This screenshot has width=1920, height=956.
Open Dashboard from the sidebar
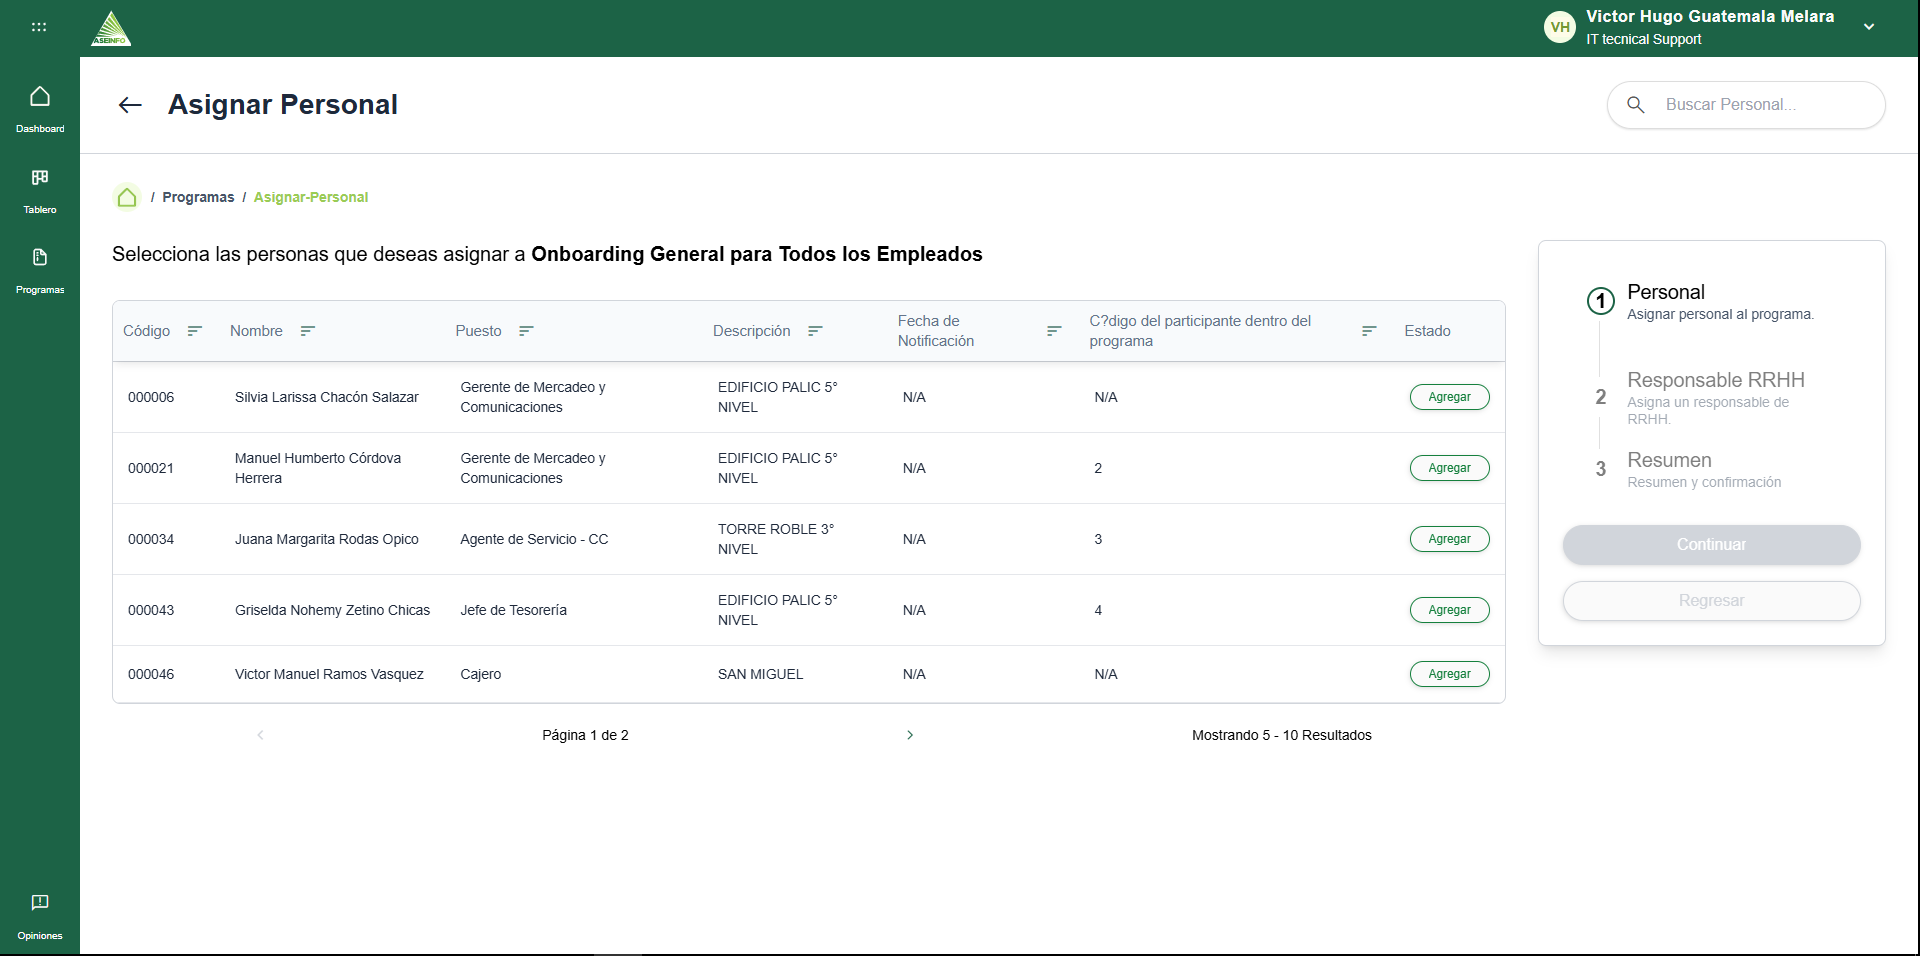pos(40,108)
